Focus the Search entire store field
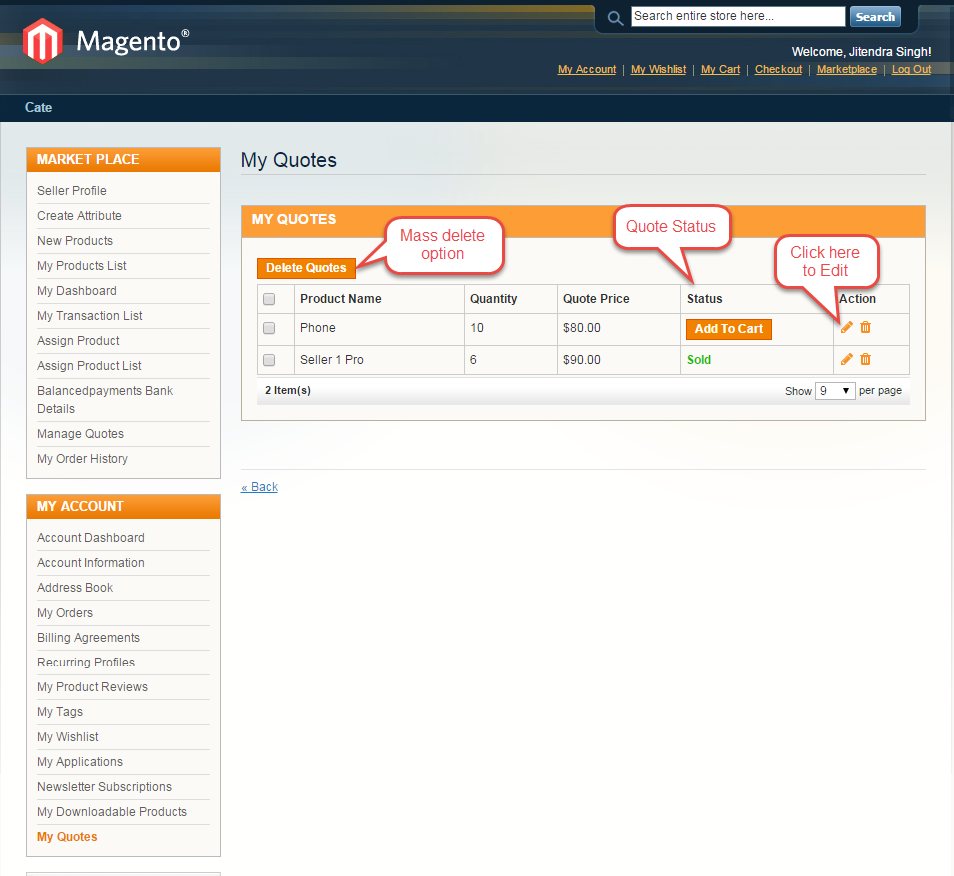 point(737,16)
